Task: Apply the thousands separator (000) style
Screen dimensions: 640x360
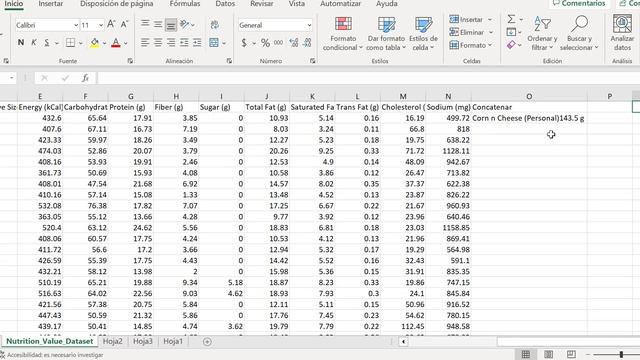Action: 278,43
